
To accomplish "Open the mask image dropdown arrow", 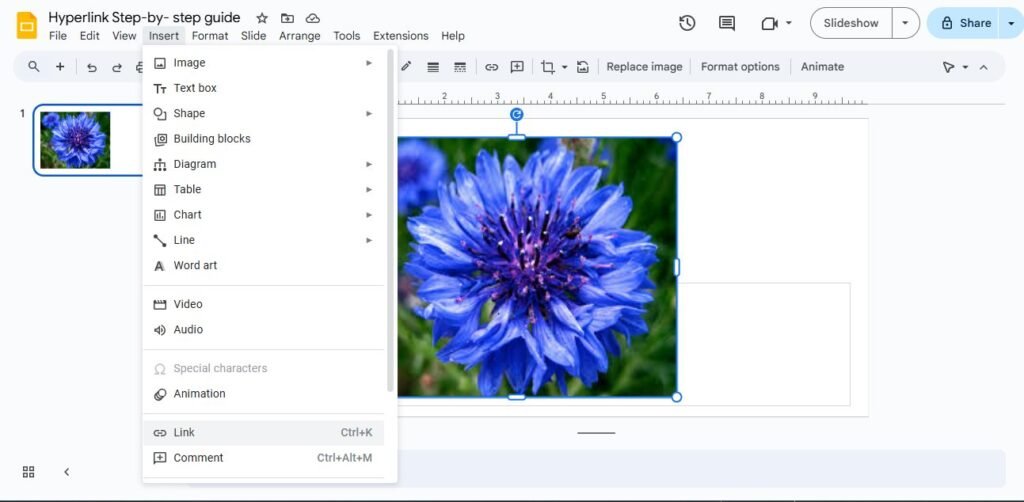I will click(565, 67).
